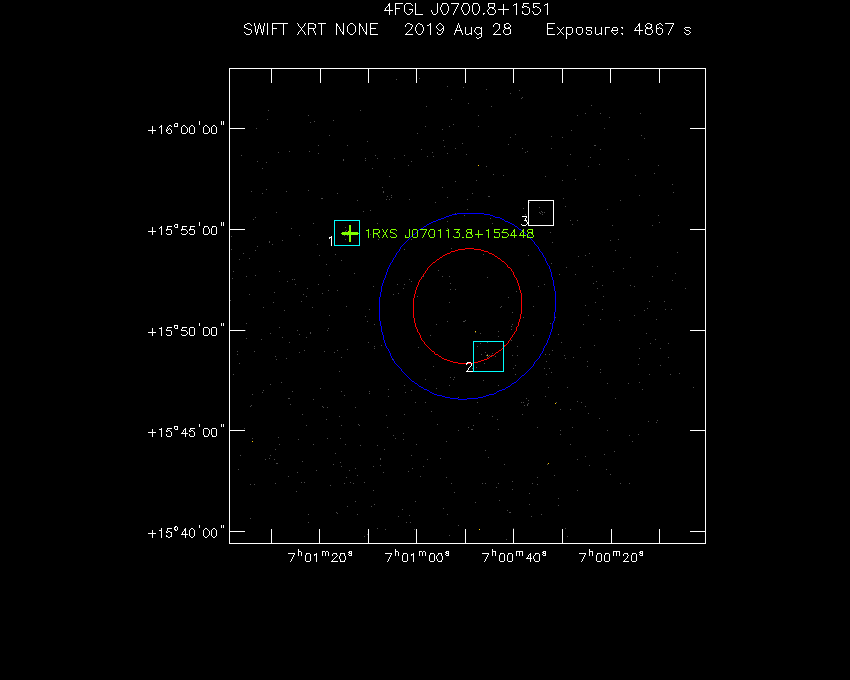Click the number 2 source label
850x680 pixels.
click(x=469, y=368)
